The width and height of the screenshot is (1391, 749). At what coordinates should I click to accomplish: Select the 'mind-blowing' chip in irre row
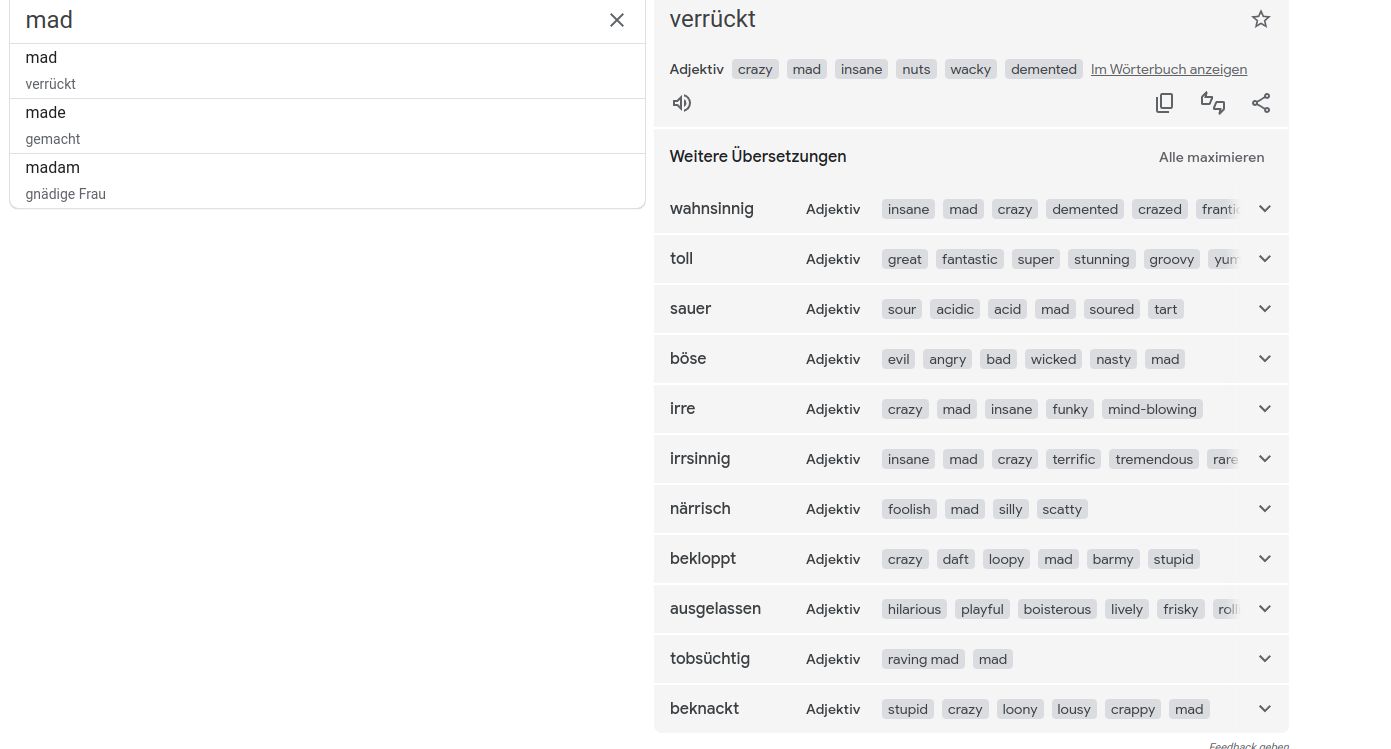click(x=1152, y=409)
